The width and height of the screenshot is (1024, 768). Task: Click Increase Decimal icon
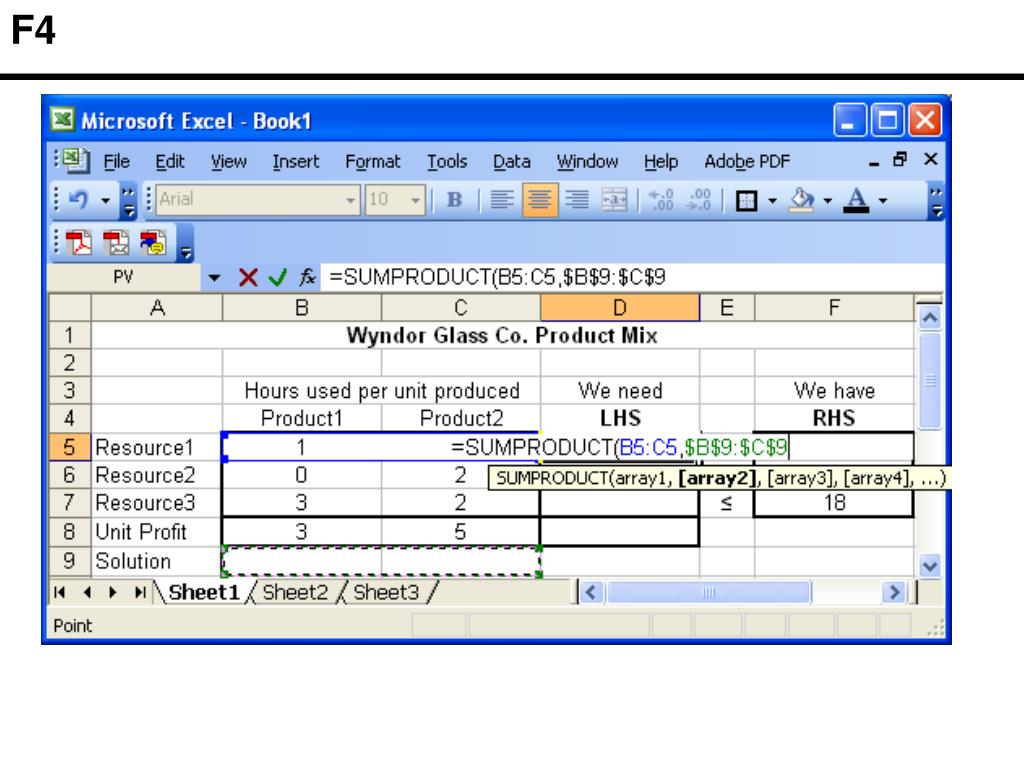662,200
